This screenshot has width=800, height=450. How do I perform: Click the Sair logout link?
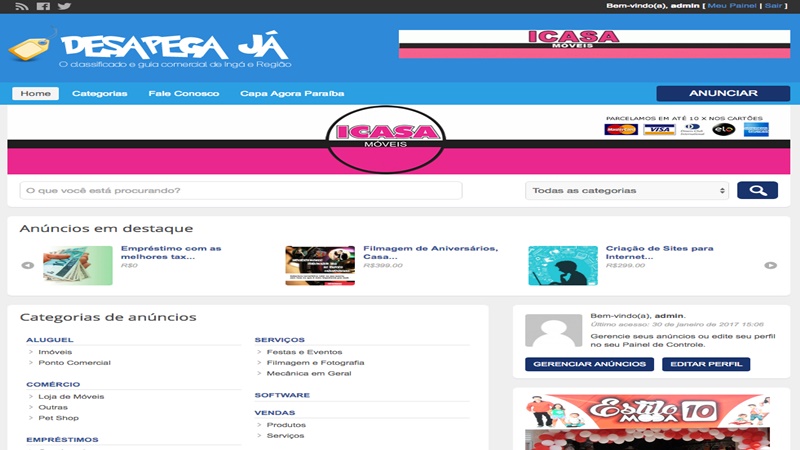point(773,6)
